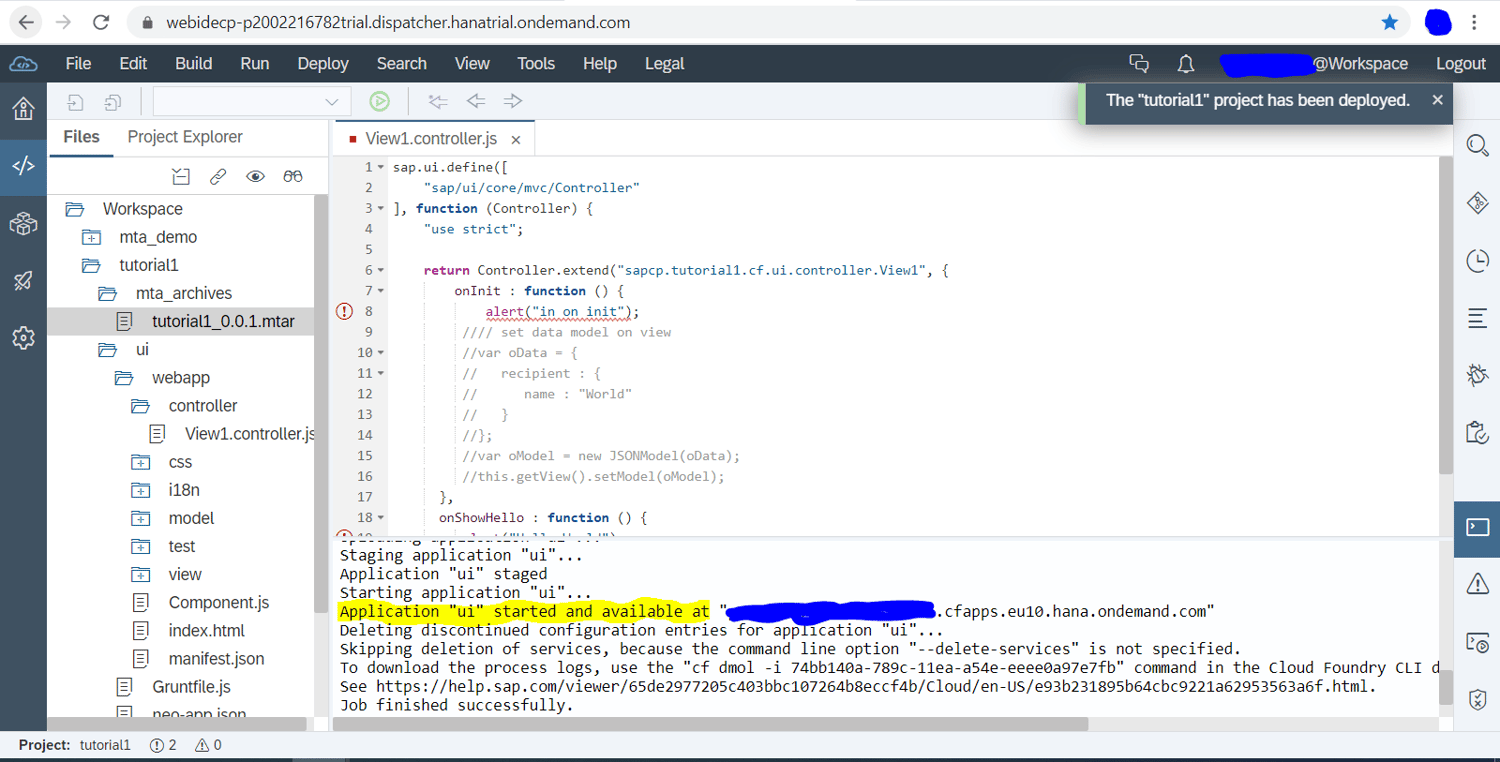The height and width of the screenshot is (762, 1500).
Task: Expand the mta_demo project folder
Action: click(91, 237)
